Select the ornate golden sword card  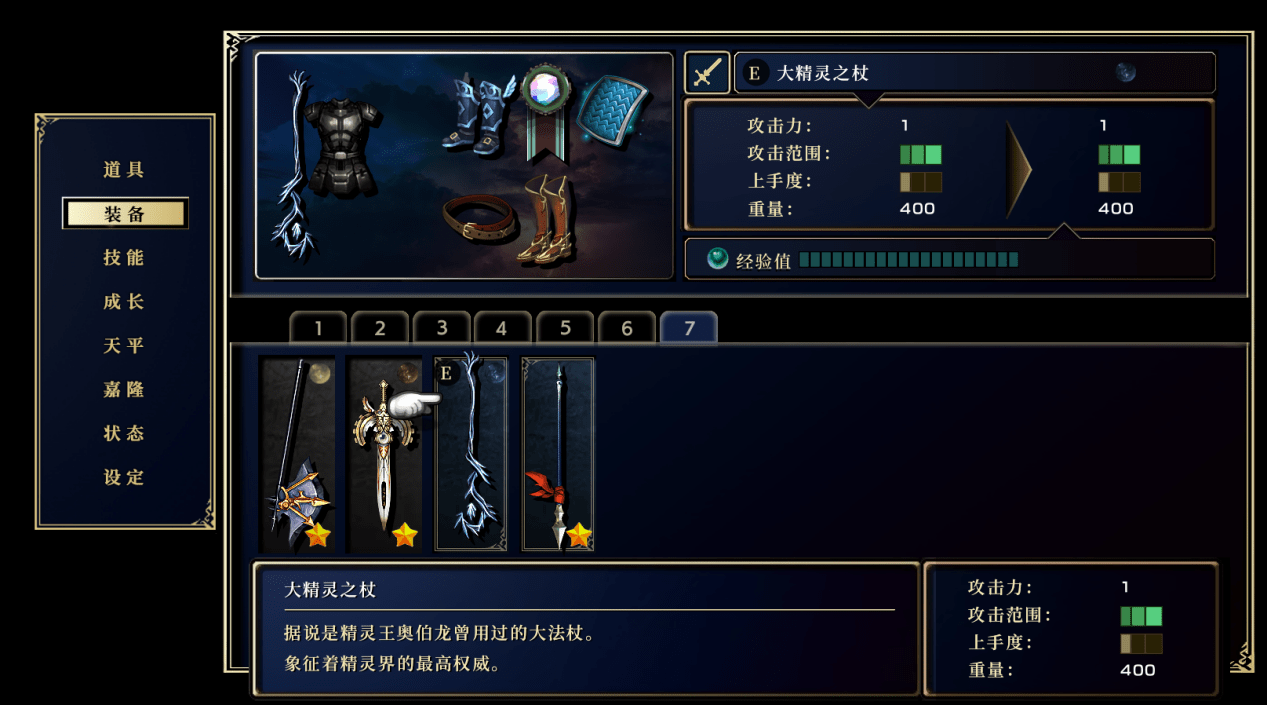384,454
